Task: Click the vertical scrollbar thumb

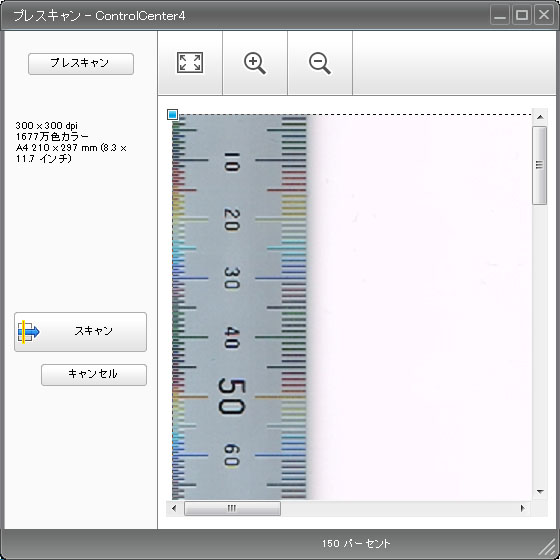Action: click(x=539, y=165)
